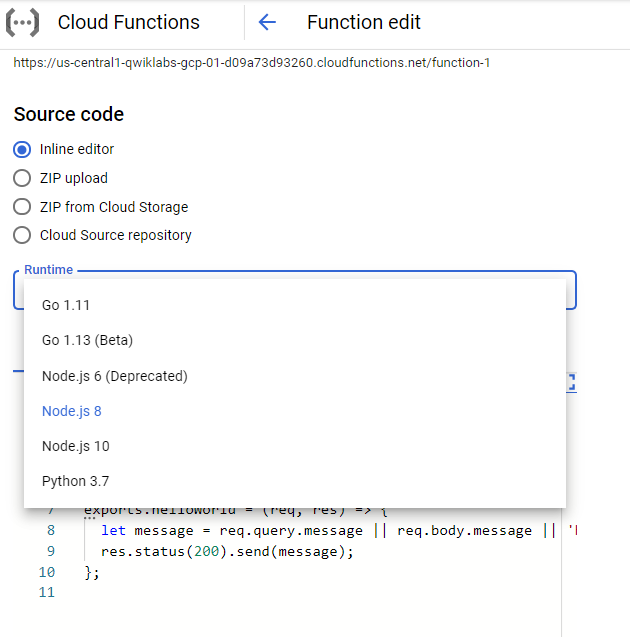The width and height of the screenshot is (630, 637).
Task: Click the Function edit heading
Action: pos(364,22)
